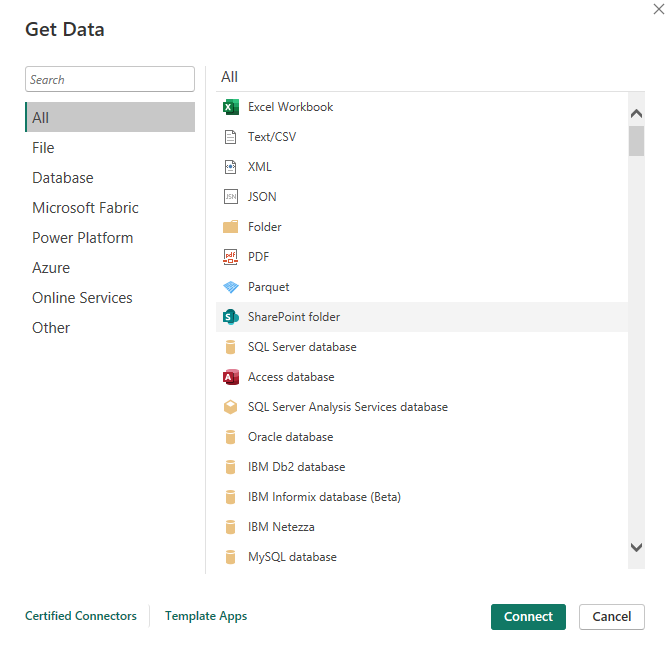Select IBM Netezza label

[281, 527]
